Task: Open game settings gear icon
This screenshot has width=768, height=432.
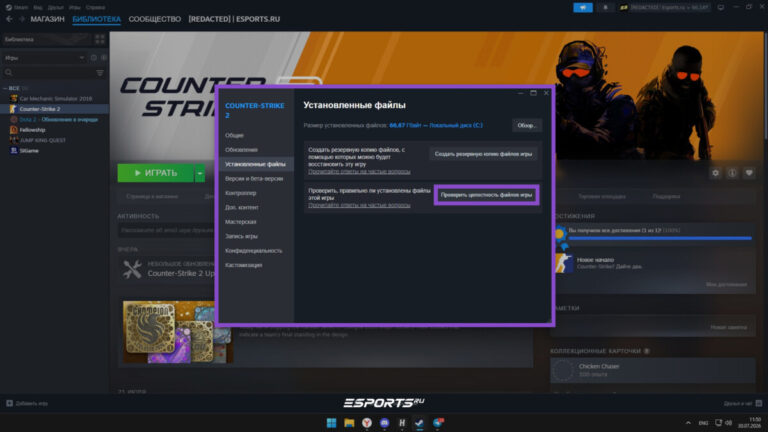Action: pos(716,173)
